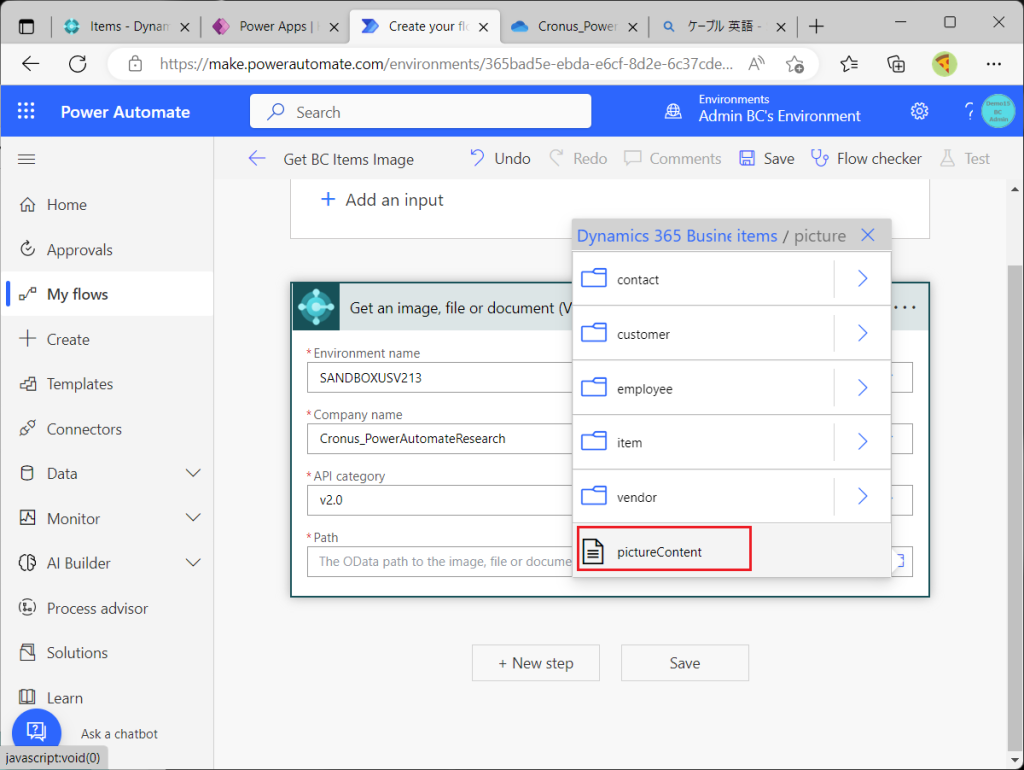Go back using the flow editor arrow

tap(257, 159)
